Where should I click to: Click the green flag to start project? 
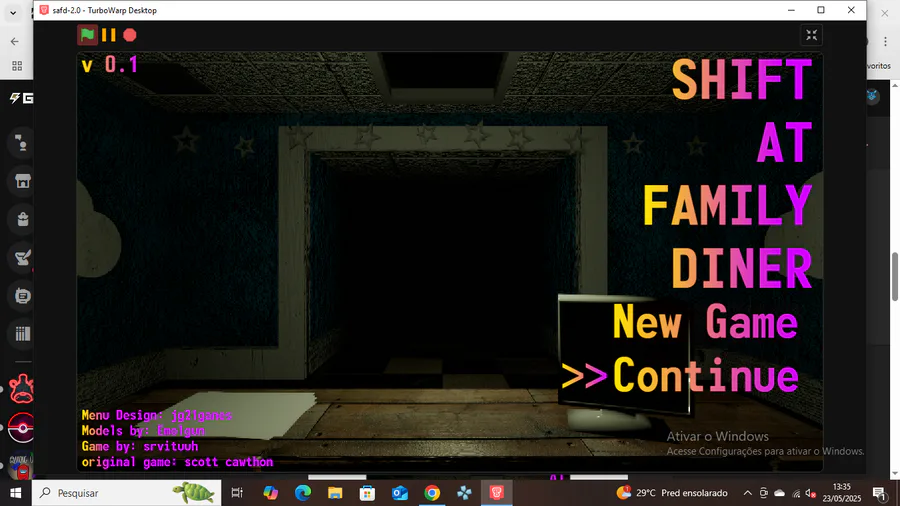pyautogui.click(x=87, y=35)
